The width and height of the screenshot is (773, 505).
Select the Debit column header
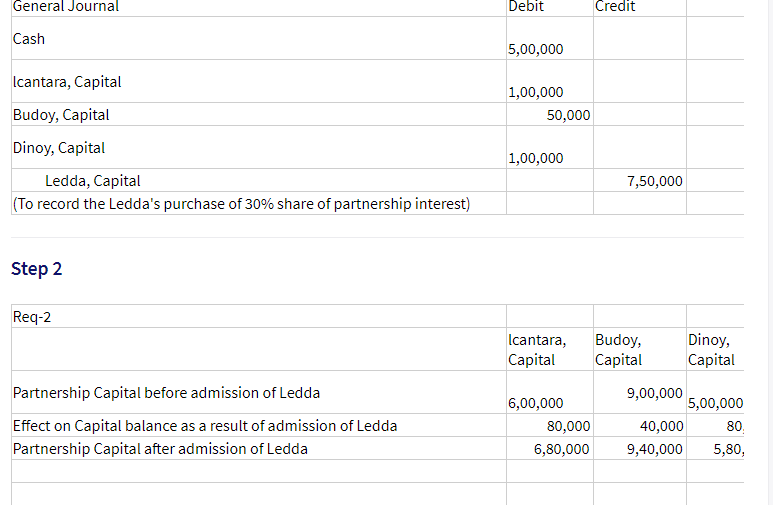pyautogui.click(x=527, y=7)
